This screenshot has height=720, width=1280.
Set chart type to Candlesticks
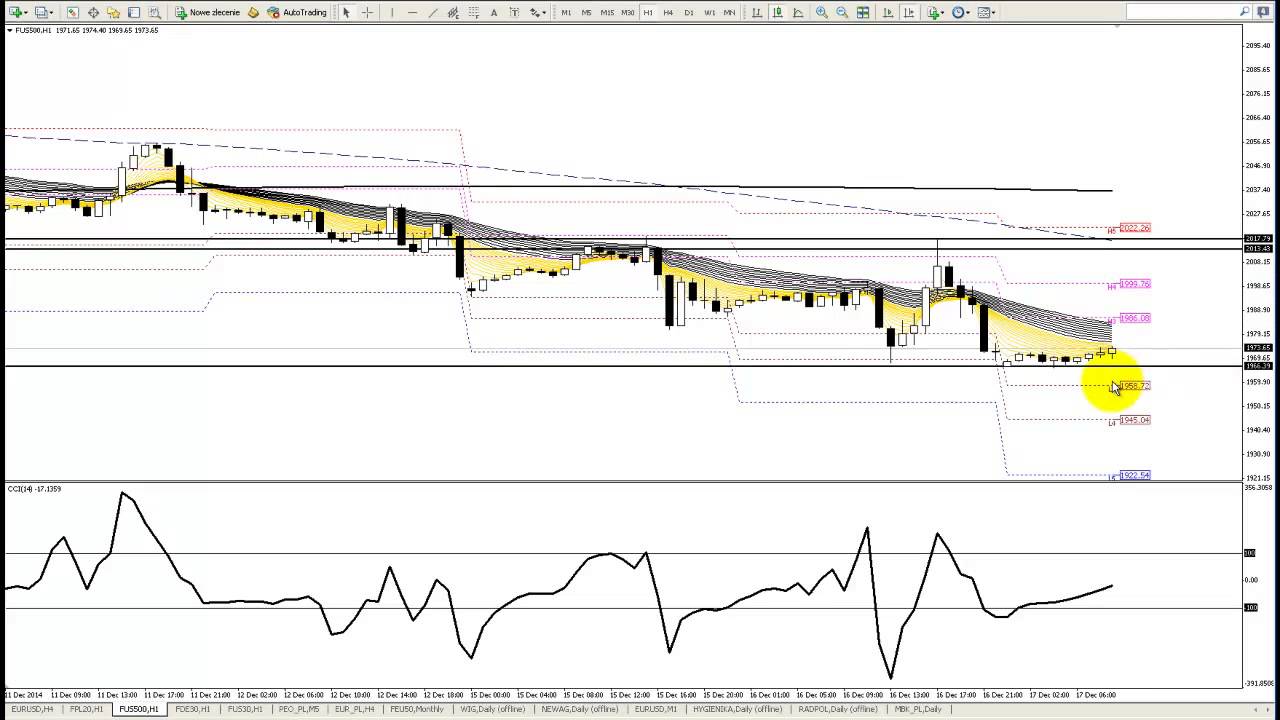(x=777, y=12)
